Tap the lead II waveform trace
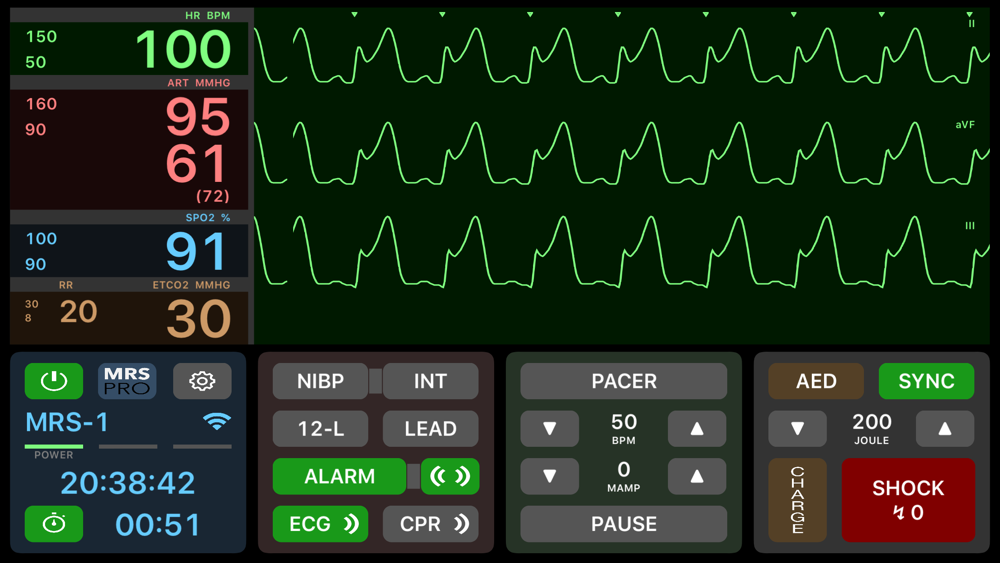The image size is (1000, 563). coord(622,55)
